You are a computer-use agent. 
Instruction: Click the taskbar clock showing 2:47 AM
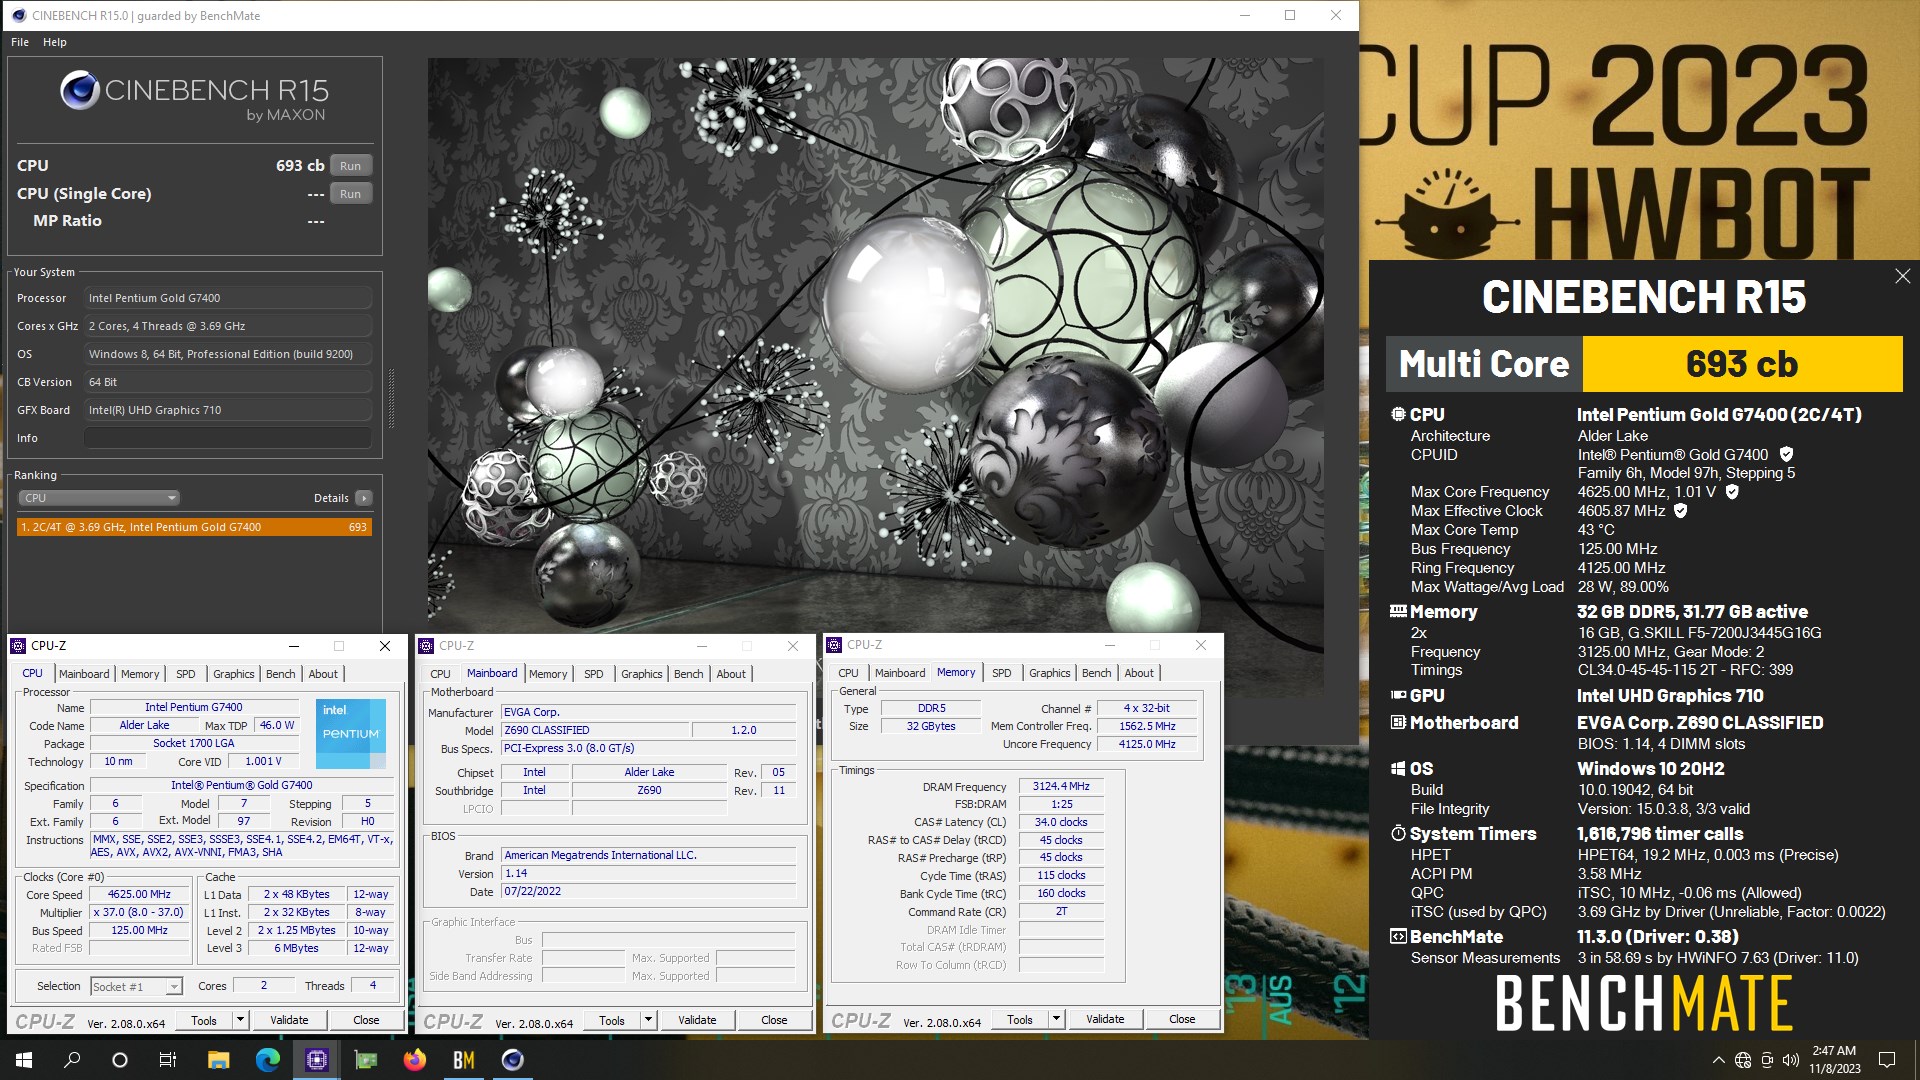pos(1834,1060)
